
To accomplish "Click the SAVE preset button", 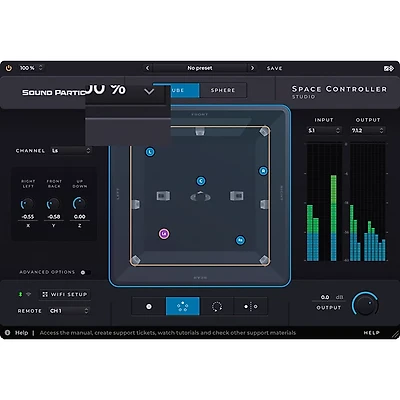I will [x=274, y=68].
